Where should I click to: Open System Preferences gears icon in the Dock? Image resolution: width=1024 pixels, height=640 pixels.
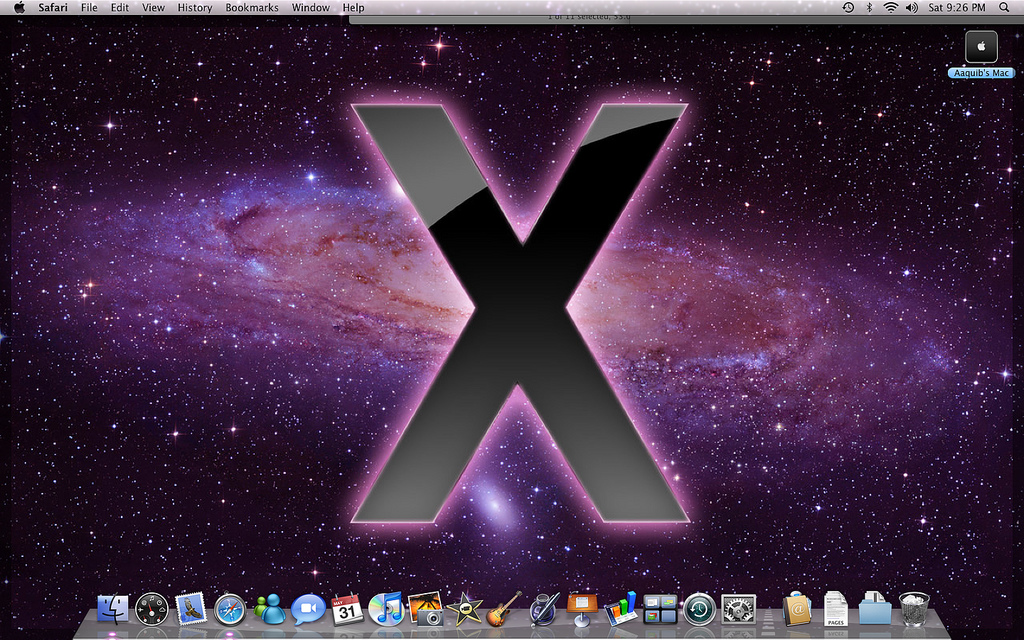[x=739, y=609]
